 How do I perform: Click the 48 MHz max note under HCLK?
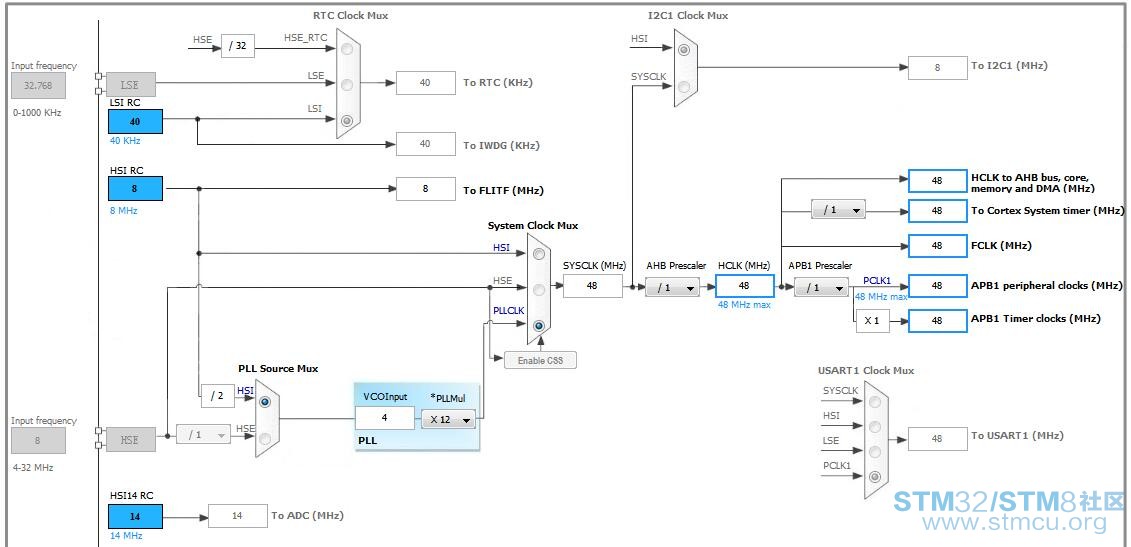pos(744,305)
